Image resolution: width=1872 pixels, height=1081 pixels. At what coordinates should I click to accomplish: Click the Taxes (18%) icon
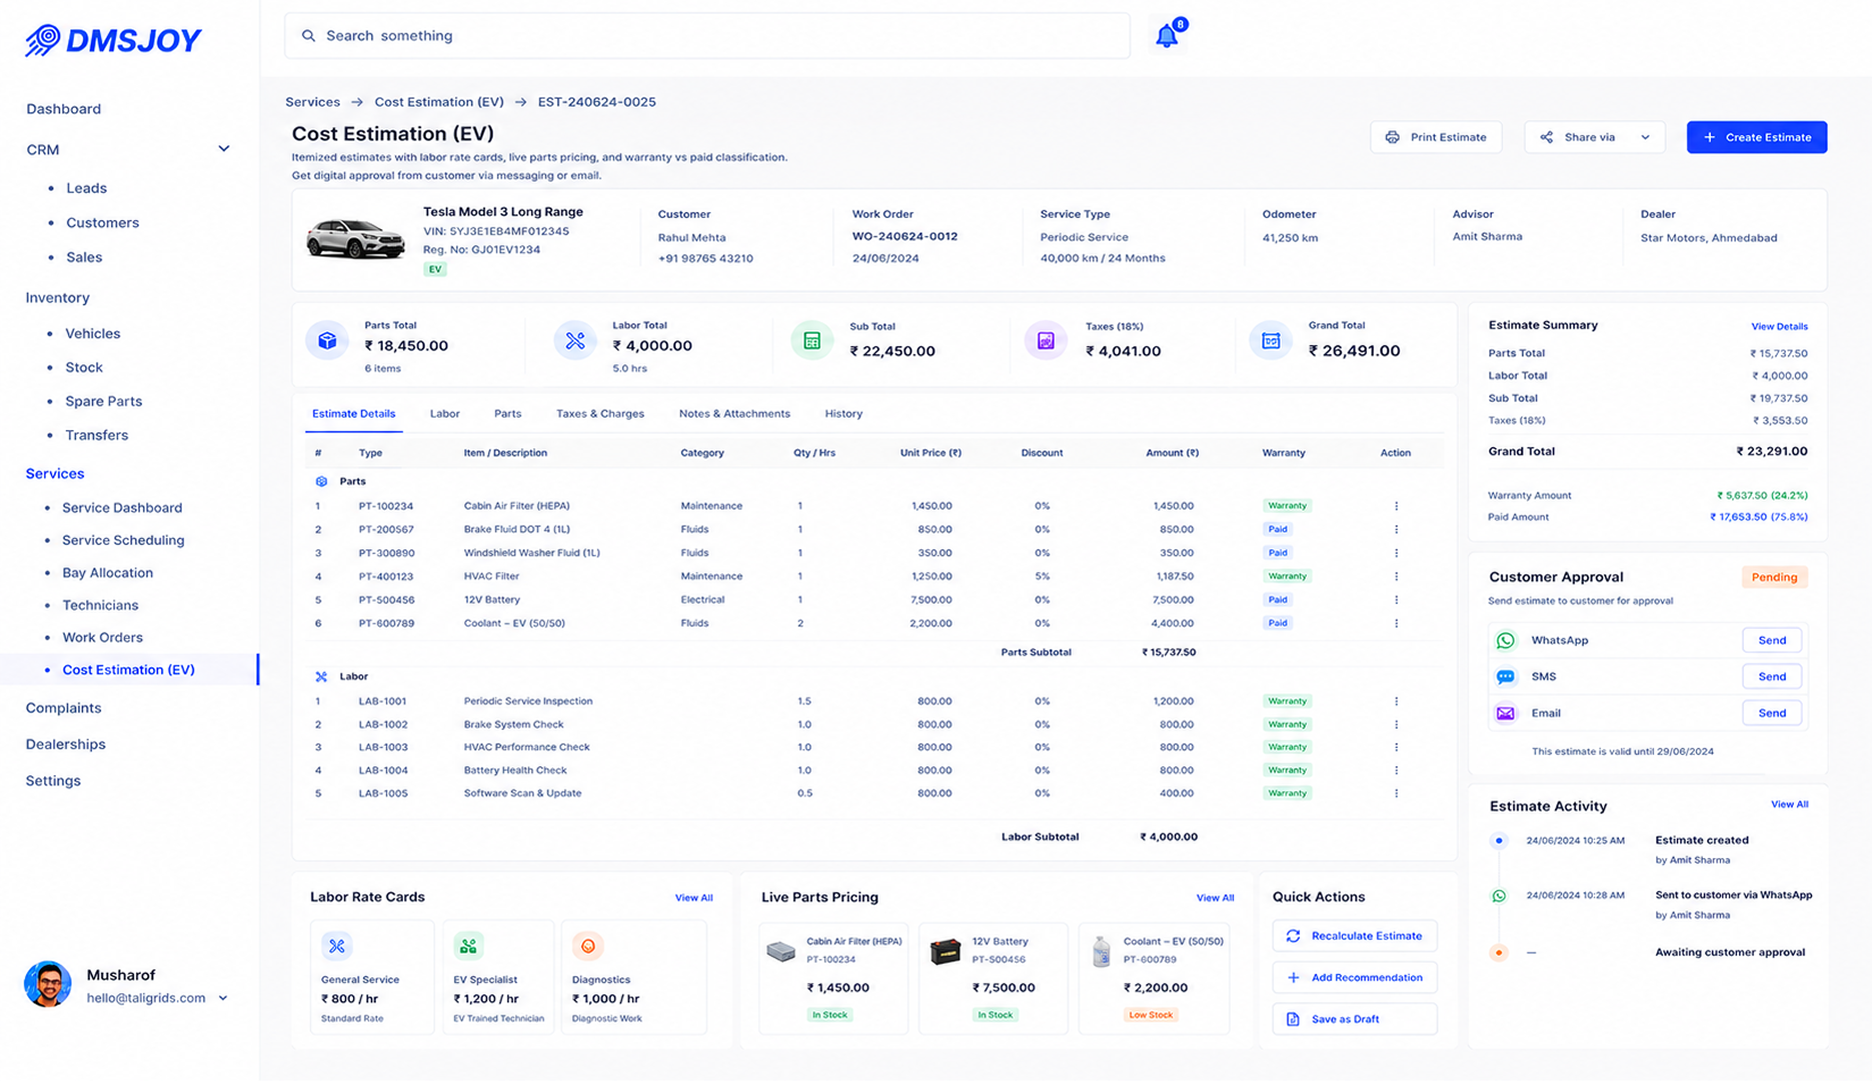click(1046, 341)
